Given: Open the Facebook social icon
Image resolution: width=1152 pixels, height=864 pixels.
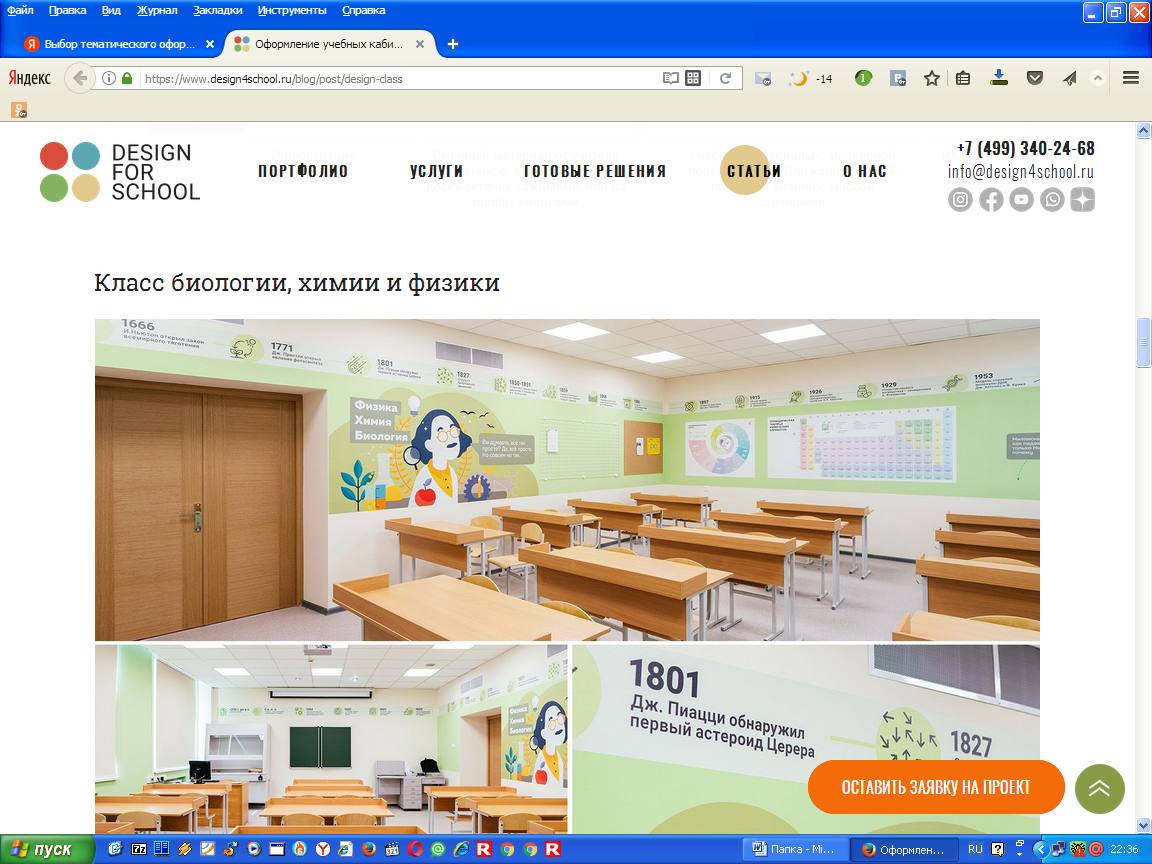Looking at the screenshot, I should point(991,200).
